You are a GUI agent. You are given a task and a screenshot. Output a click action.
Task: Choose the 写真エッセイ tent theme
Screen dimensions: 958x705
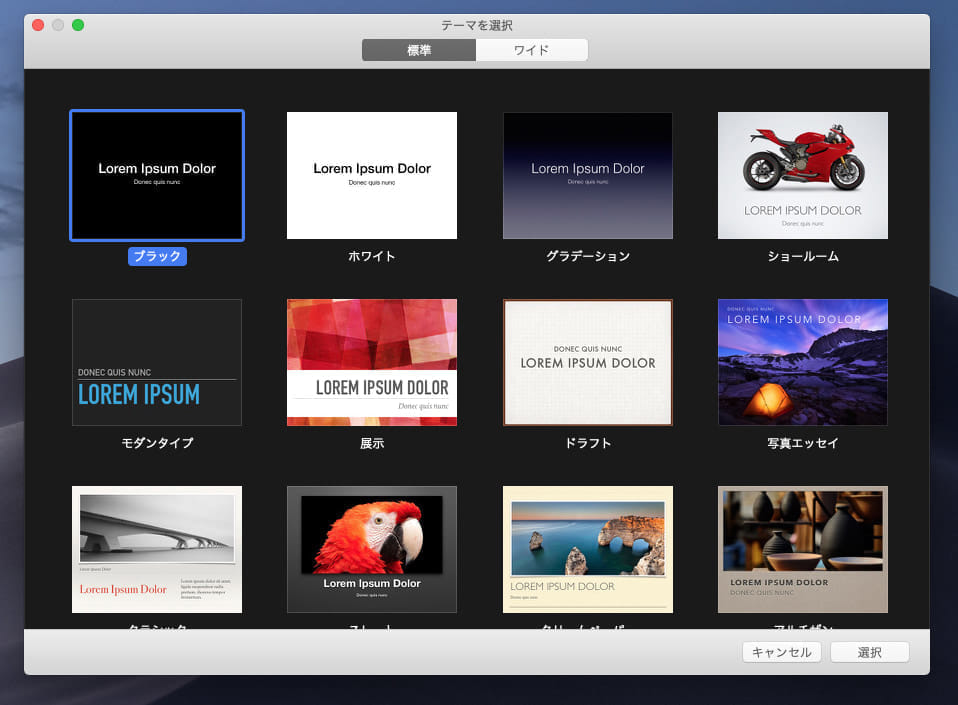803,362
